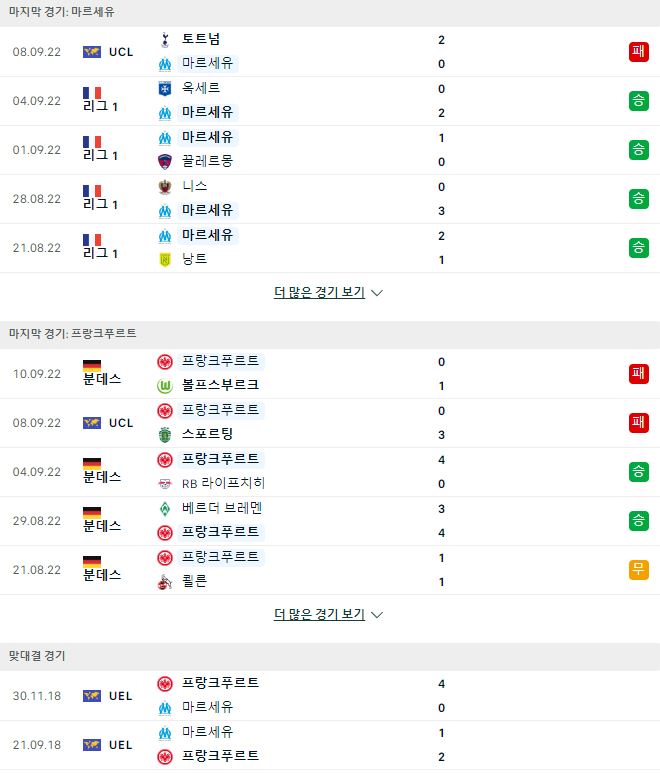Click the Nice club emblem

pyautogui.click(x=165, y=187)
